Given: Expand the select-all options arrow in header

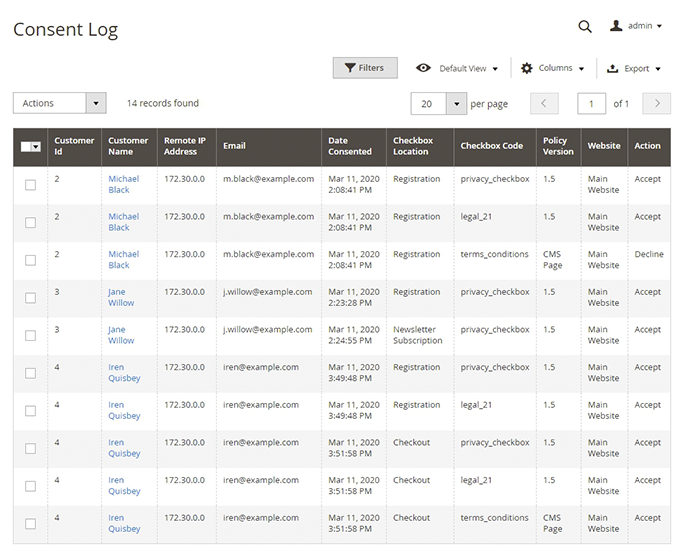Looking at the screenshot, I should click(x=37, y=146).
